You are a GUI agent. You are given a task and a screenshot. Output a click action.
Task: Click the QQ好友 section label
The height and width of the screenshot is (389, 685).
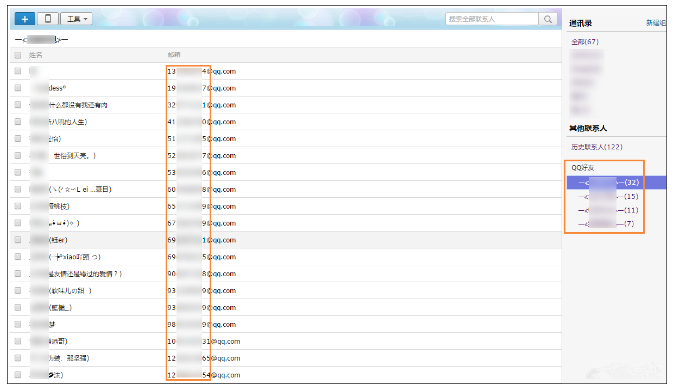pos(582,168)
